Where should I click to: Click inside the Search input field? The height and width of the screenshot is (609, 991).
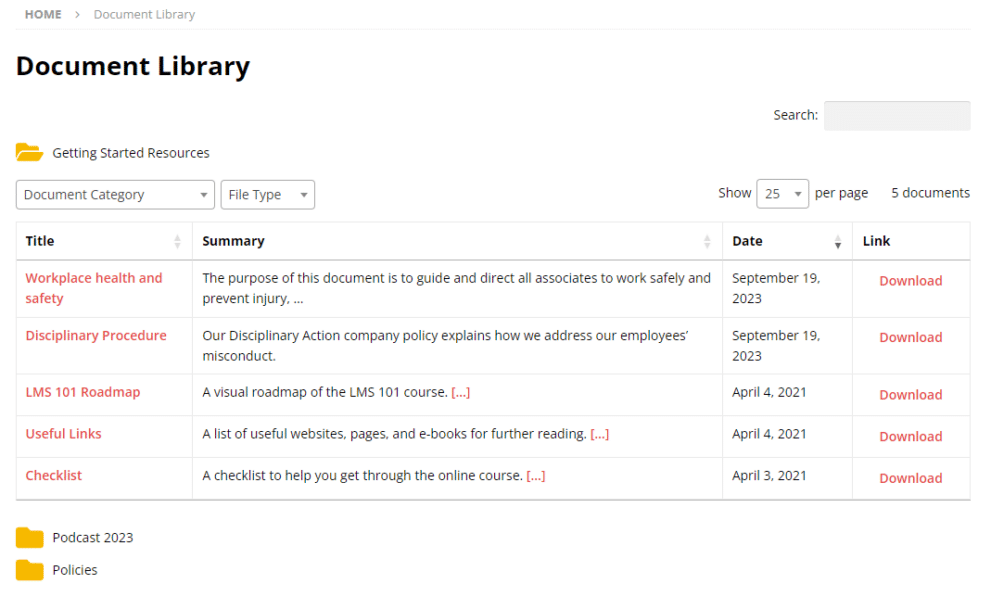pos(896,115)
